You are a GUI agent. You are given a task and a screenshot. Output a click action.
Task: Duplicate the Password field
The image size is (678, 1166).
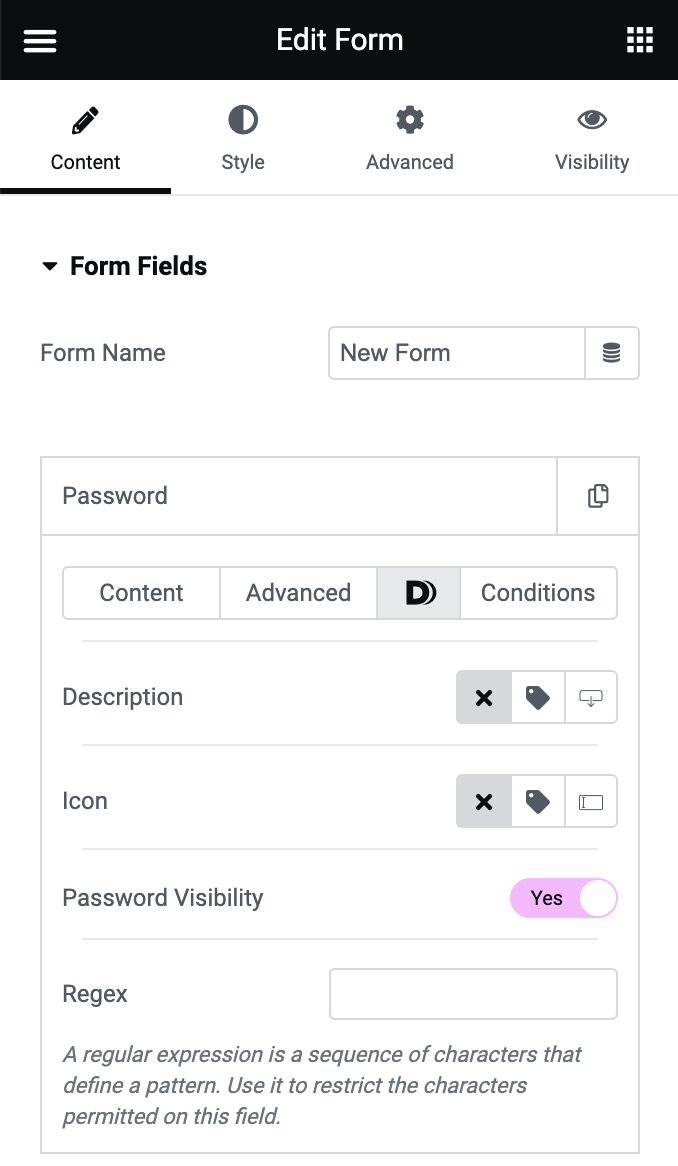[x=597, y=495]
